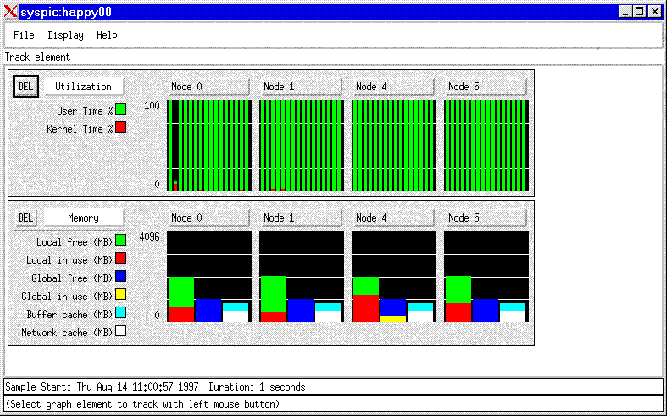Viewport: 667px width, 416px height.
Task: Select Node 5 header in Memory row
Action: tap(484, 217)
